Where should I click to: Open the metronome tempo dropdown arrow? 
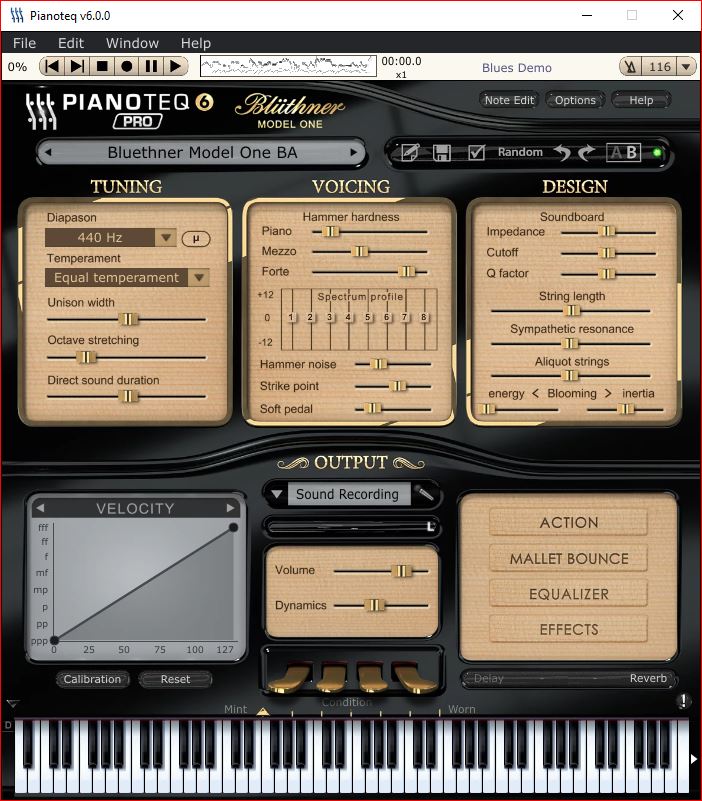click(686, 67)
